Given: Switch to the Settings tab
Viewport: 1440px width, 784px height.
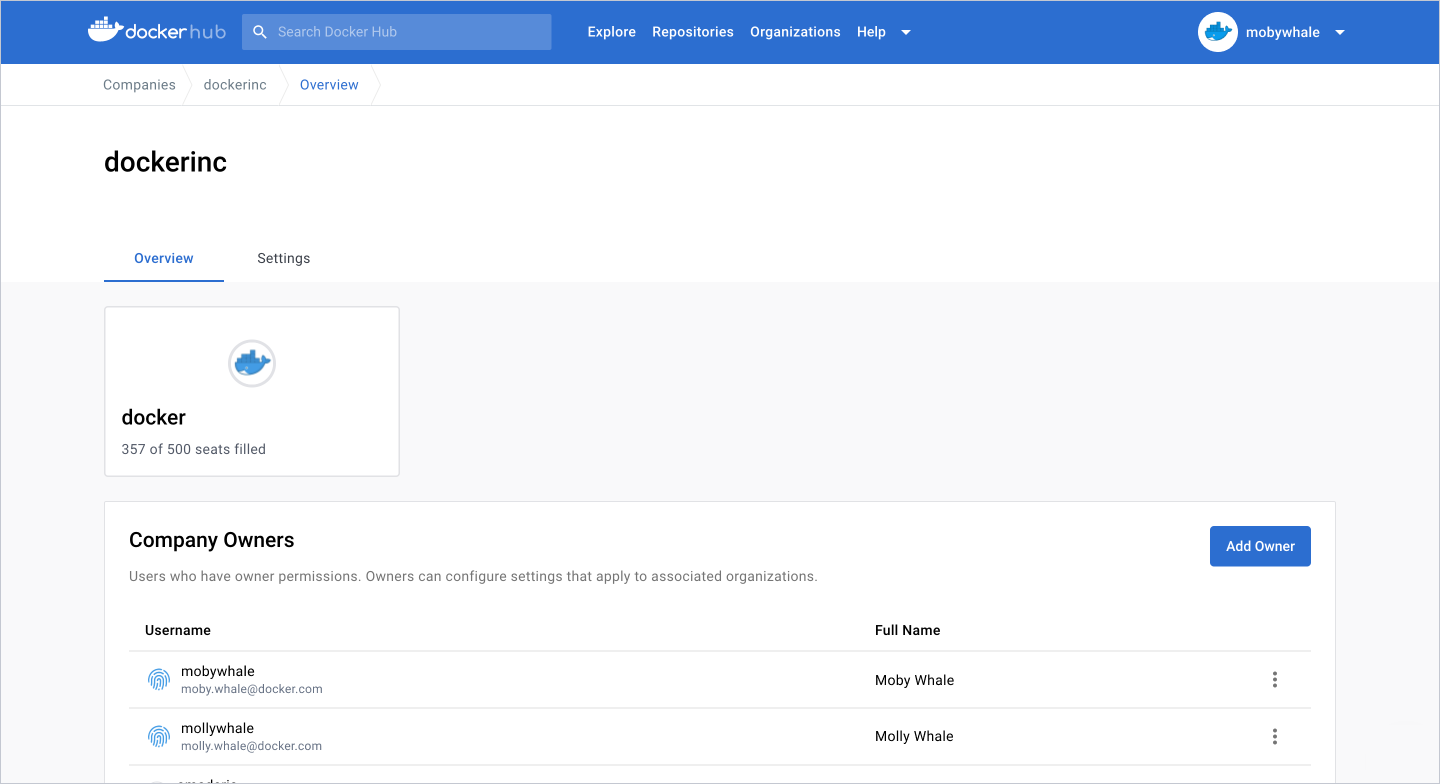Looking at the screenshot, I should click(284, 258).
